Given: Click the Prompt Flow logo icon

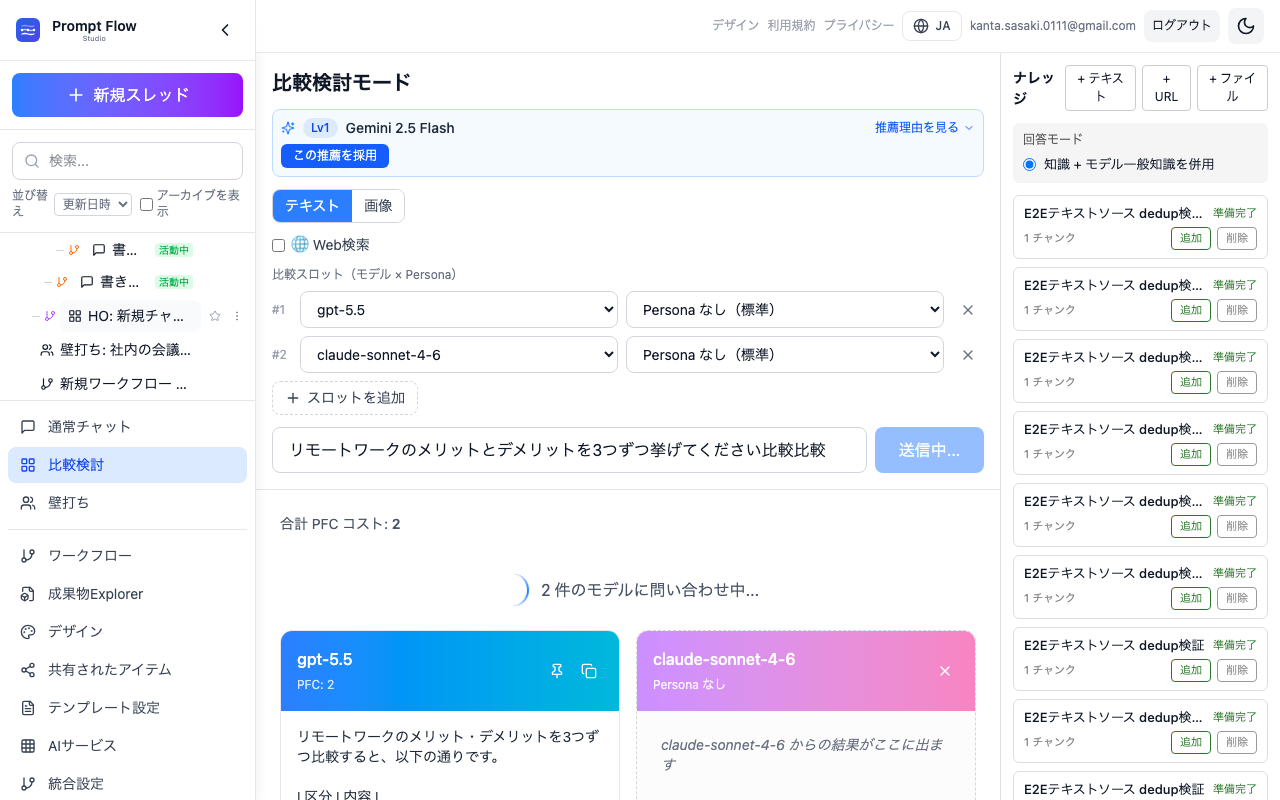Looking at the screenshot, I should pos(28,30).
